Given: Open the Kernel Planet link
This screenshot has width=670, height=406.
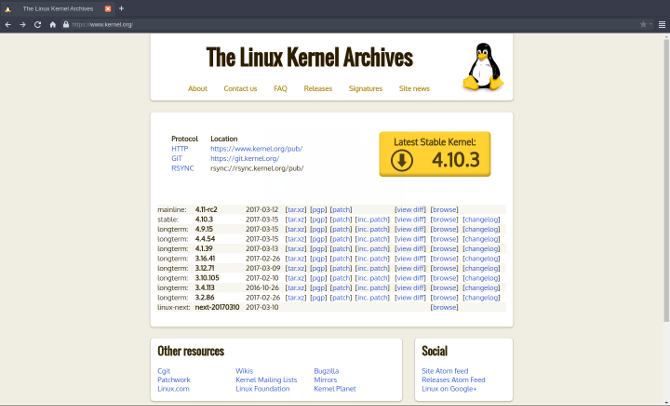Looking at the screenshot, I should coord(335,389).
